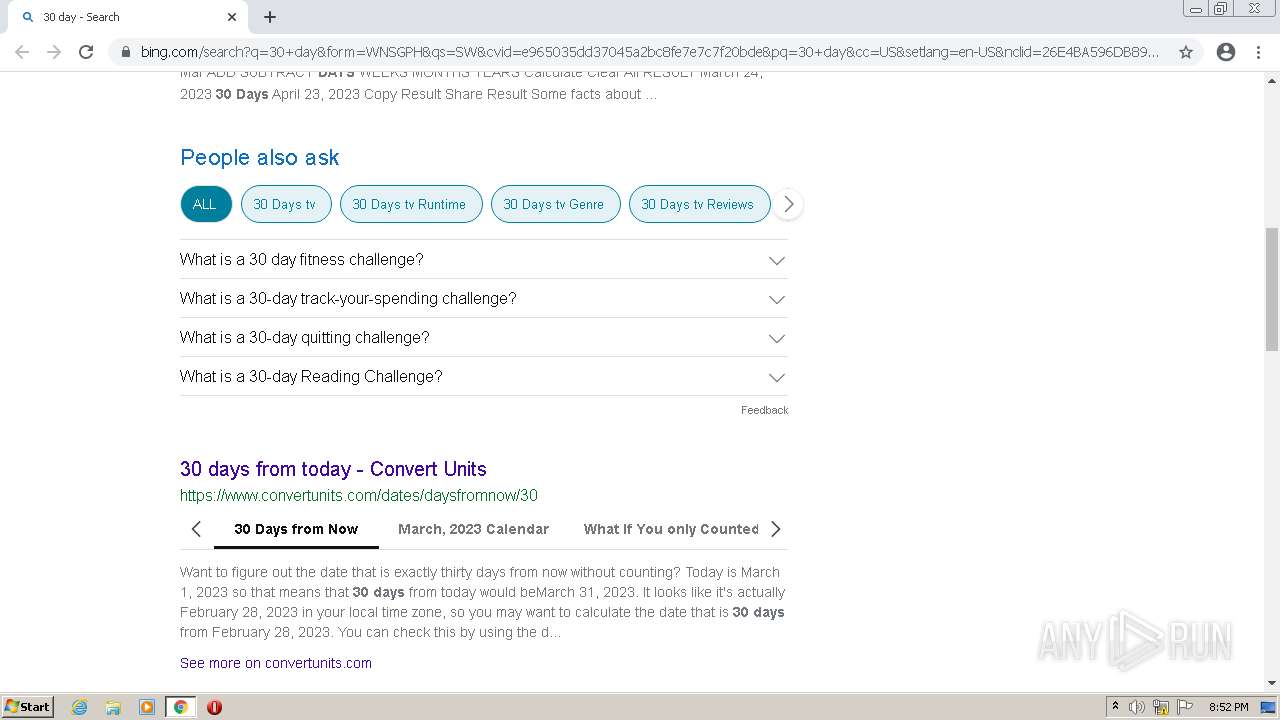Click the network tray icon

click(1161, 707)
